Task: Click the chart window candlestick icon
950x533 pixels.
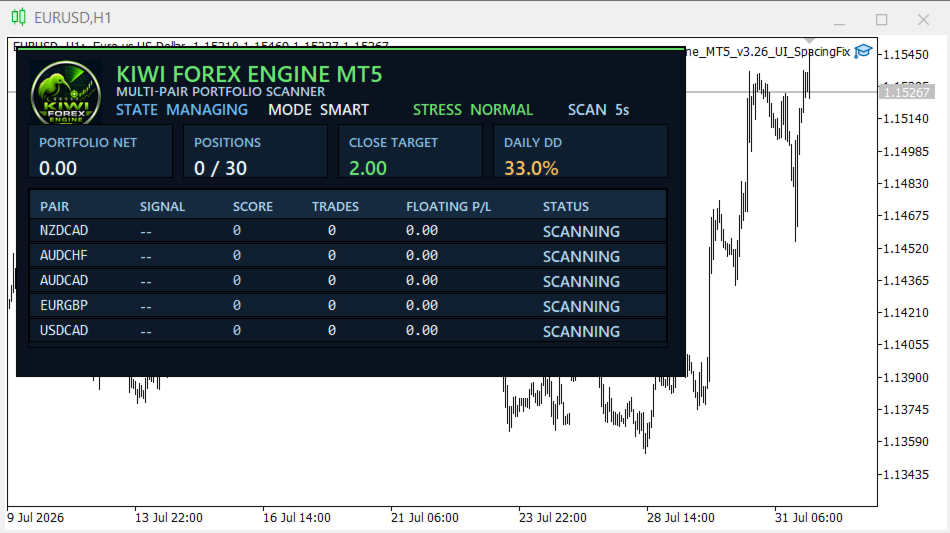Action: click(x=19, y=17)
